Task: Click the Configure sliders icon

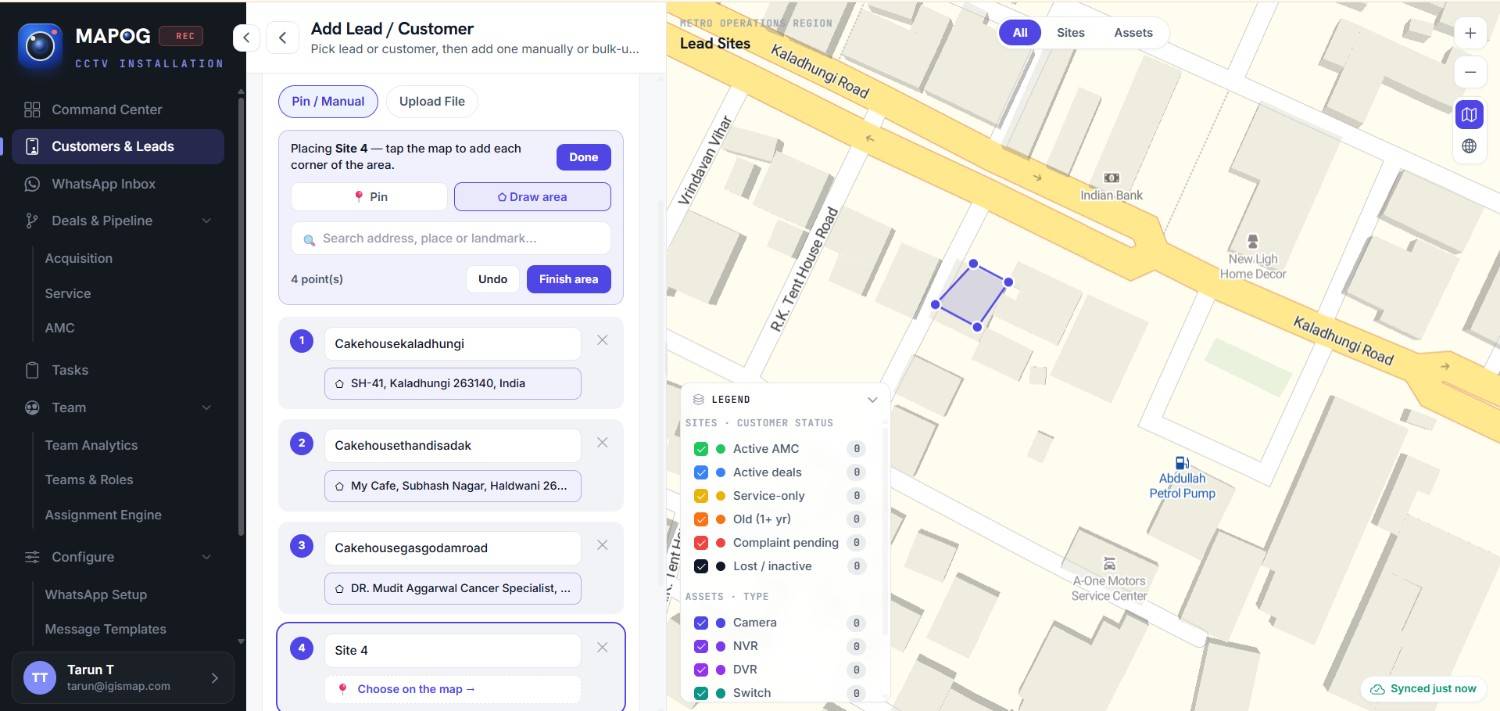Action: [x=32, y=557]
